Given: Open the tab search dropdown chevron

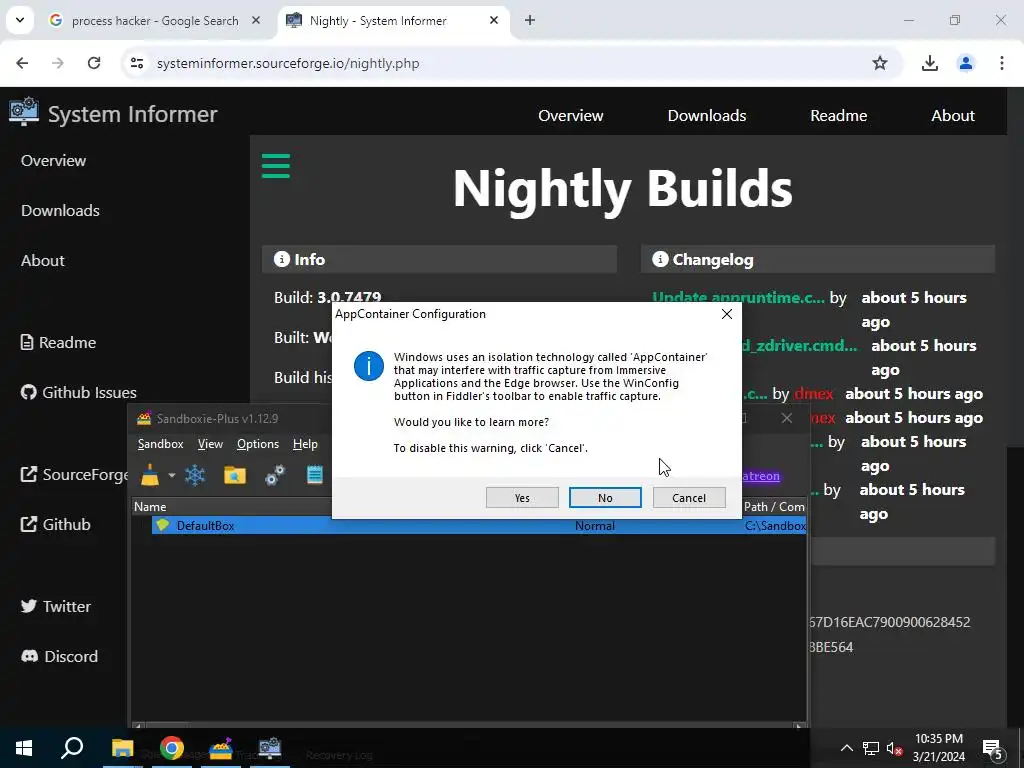Looking at the screenshot, I should [20, 20].
